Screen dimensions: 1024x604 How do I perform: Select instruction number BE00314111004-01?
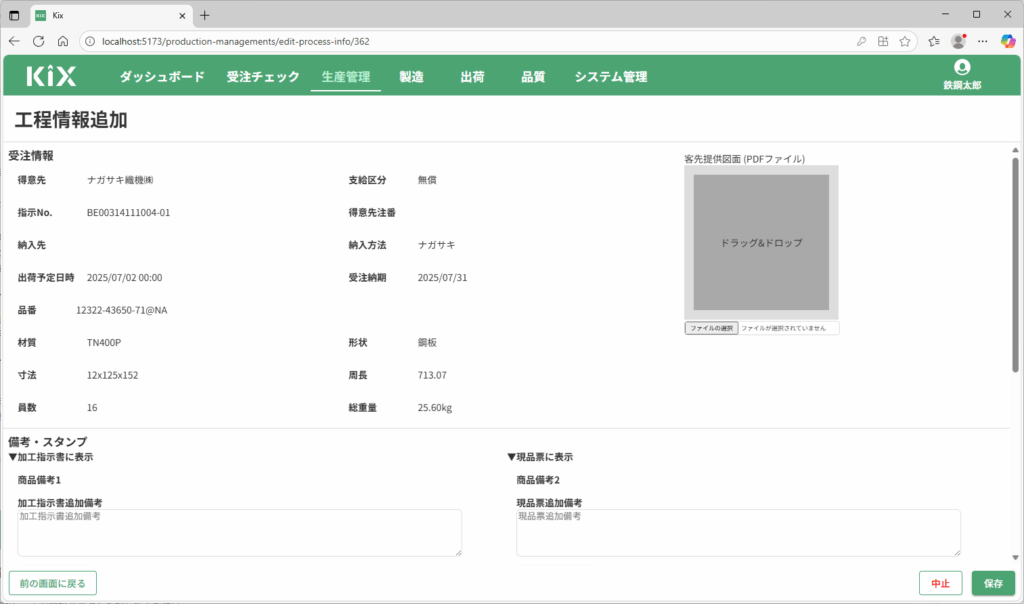(129, 212)
